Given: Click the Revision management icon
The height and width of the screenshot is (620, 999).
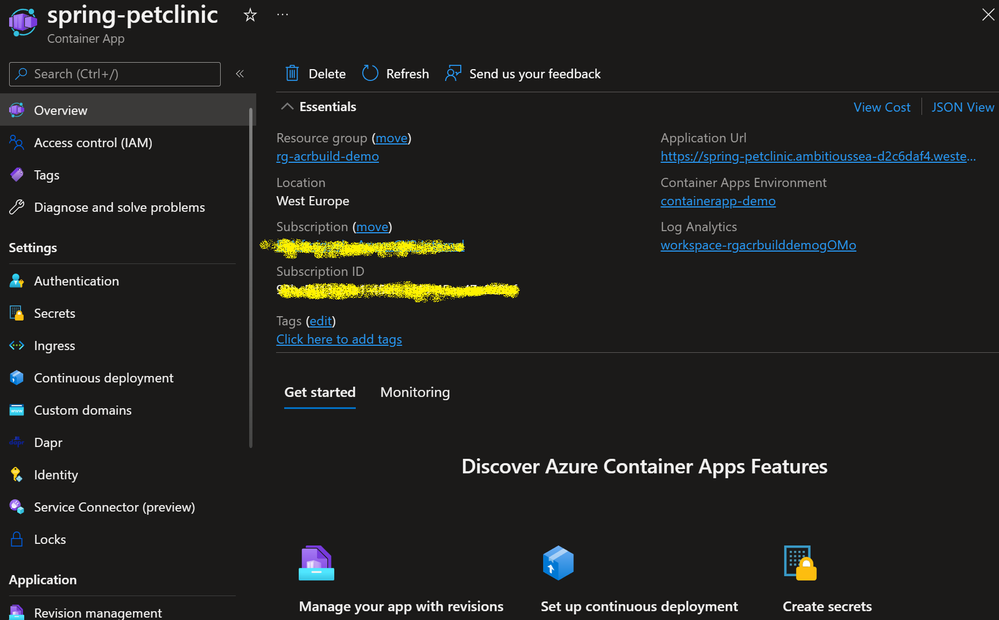Looking at the screenshot, I should [x=17, y=612].
